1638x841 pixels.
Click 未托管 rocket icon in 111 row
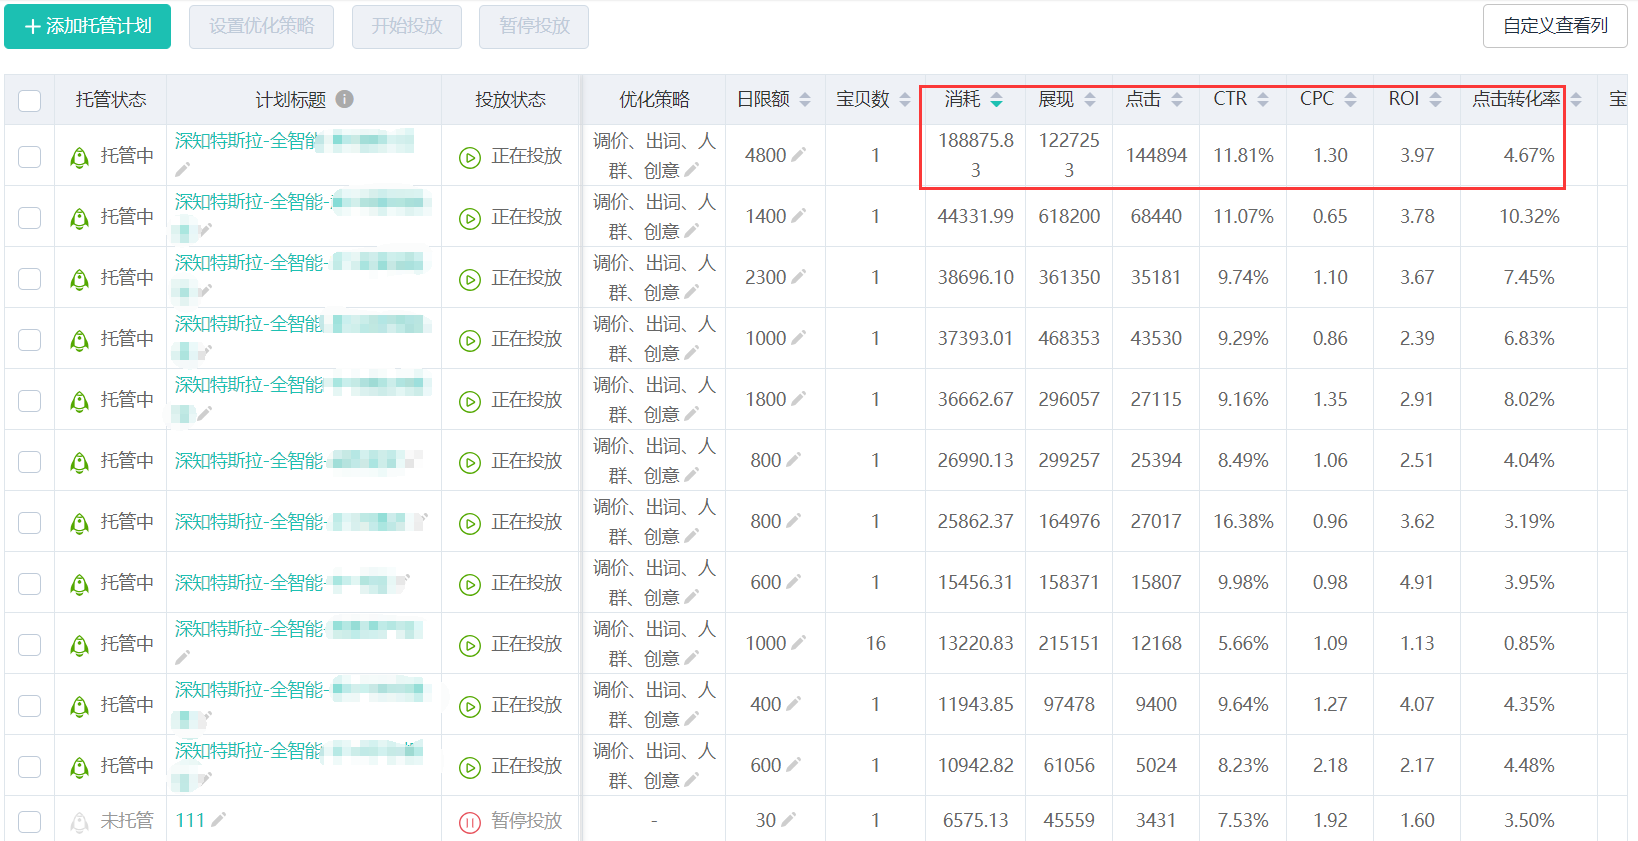(x=80, y=822)
